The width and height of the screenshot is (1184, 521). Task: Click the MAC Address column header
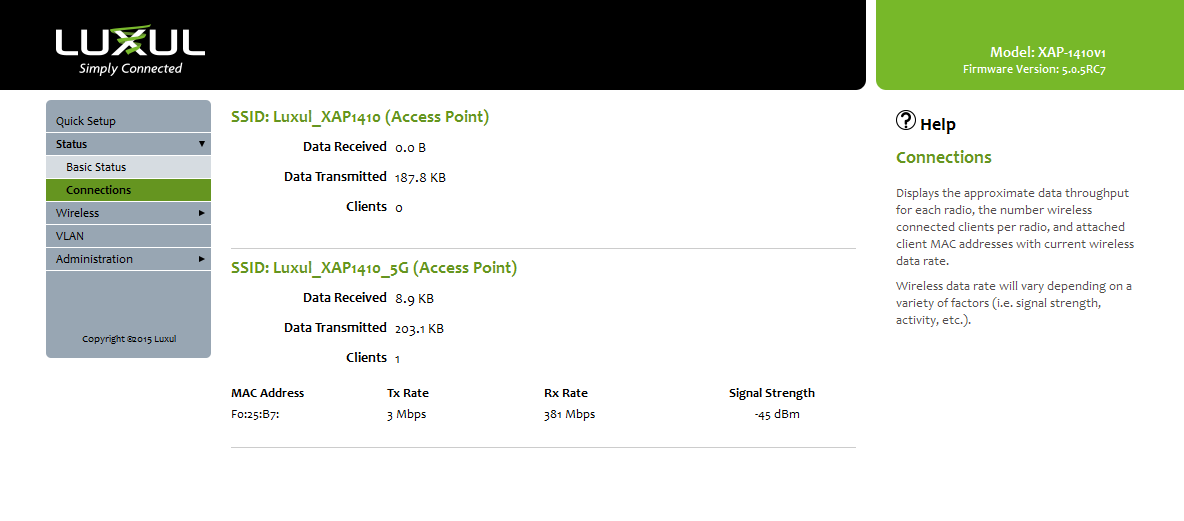[267, 393]
